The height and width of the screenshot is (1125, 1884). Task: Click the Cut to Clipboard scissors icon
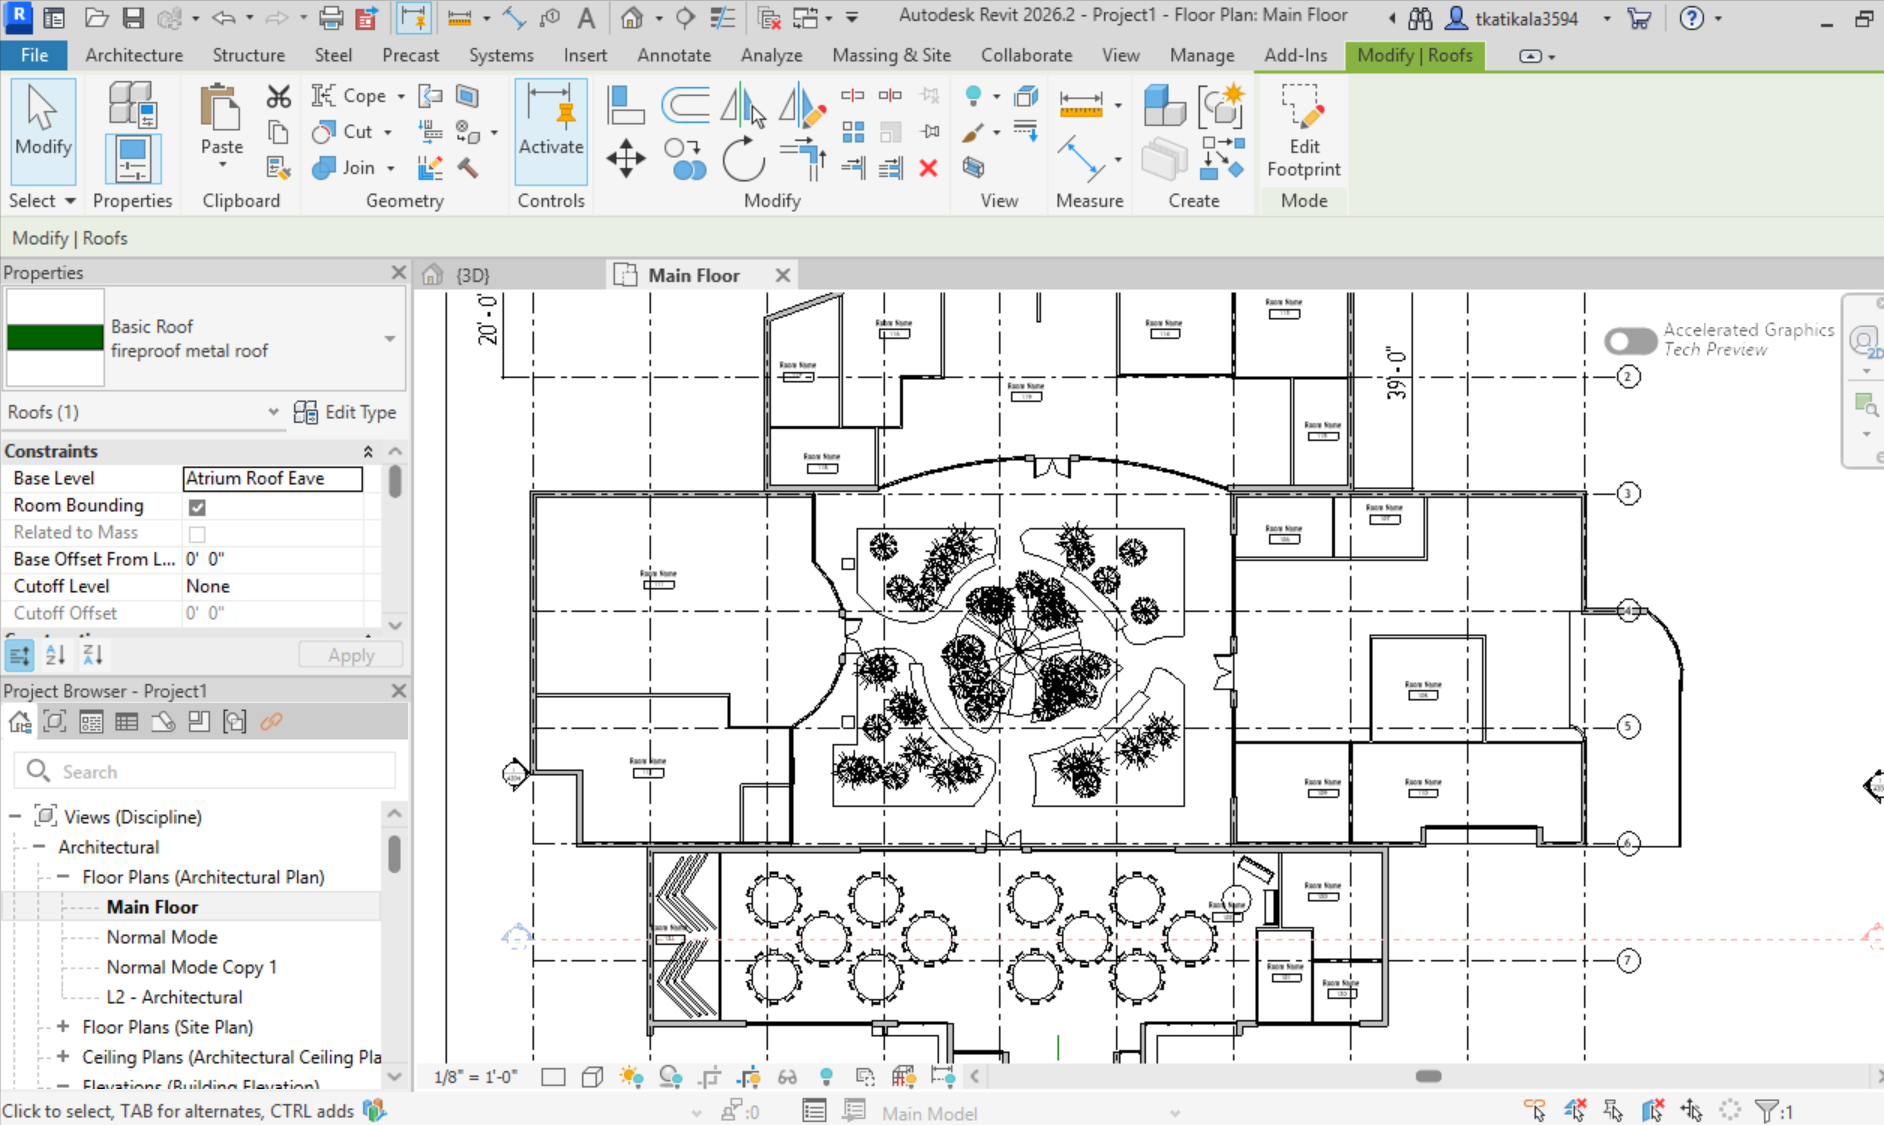(x=278, y=96)
